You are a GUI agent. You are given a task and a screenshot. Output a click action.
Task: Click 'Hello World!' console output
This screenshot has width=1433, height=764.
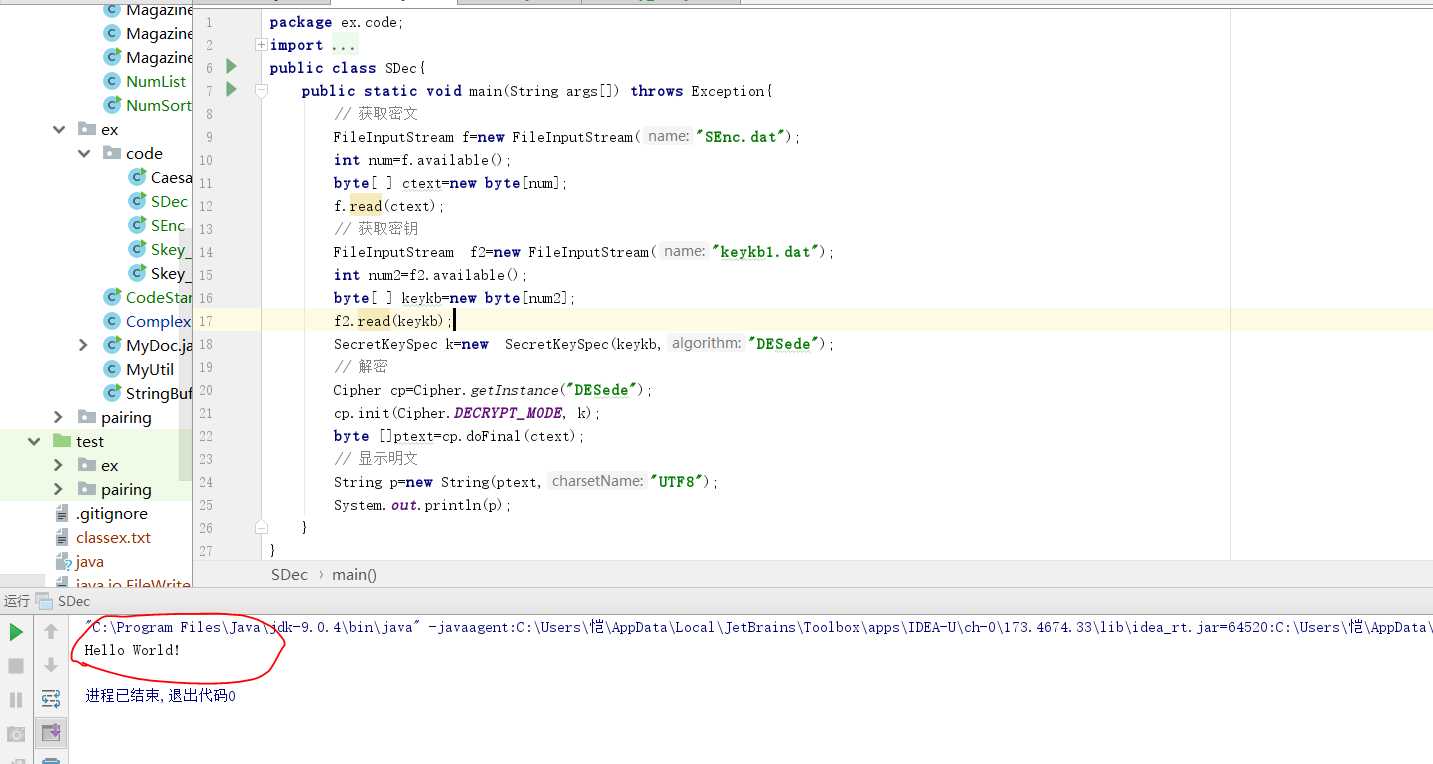pos(133,650)
